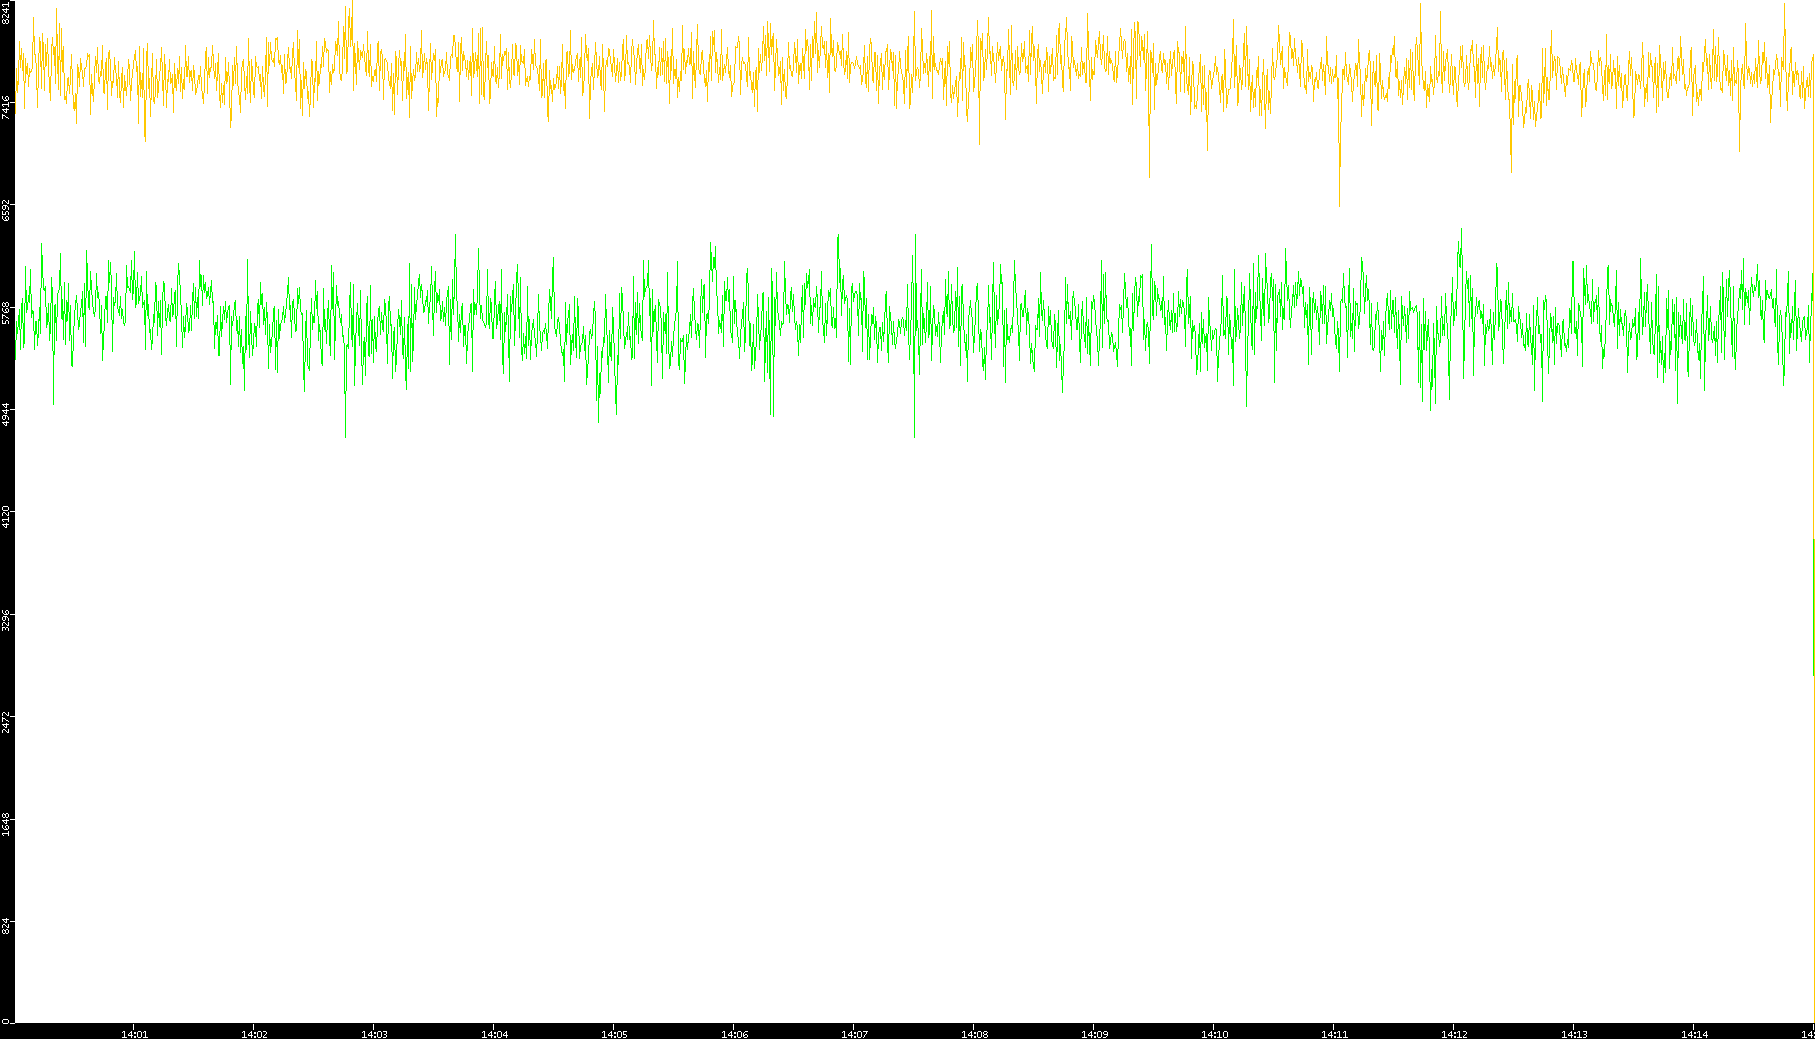Screen dimensions: 1815x1039
Task: Select the 14:10 time label
Action: pyautogui.click(x=1214, y=1034)
